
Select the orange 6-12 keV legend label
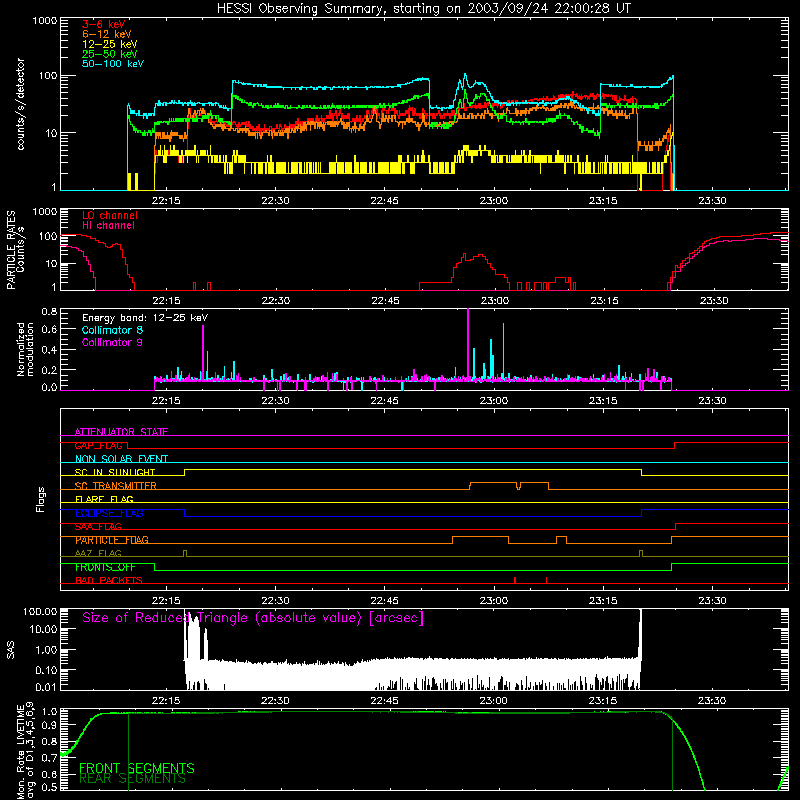pos(106,34)
